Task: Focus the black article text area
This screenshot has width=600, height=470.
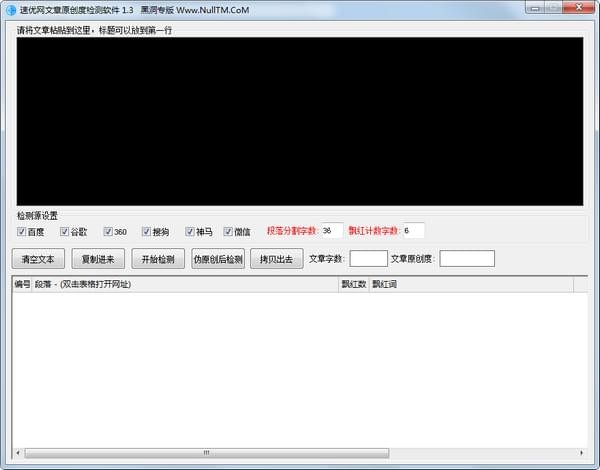Action: point(300,121)
